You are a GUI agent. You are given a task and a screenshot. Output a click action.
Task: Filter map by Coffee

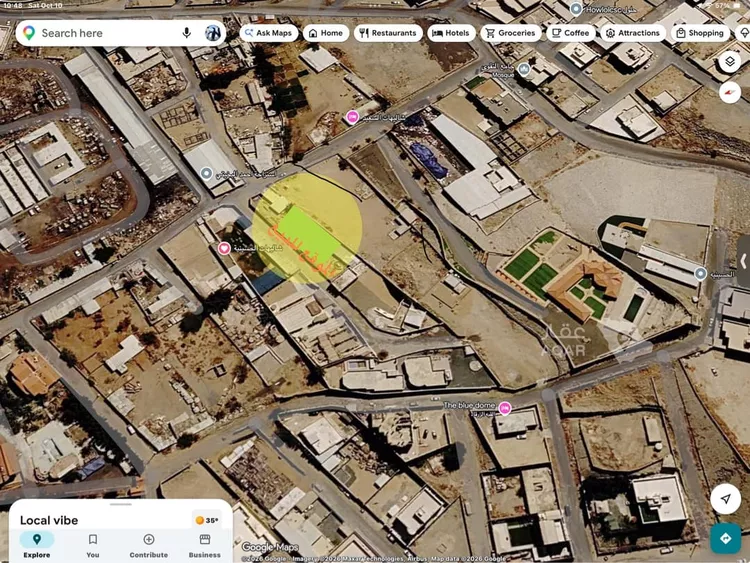tap(571, 33)
